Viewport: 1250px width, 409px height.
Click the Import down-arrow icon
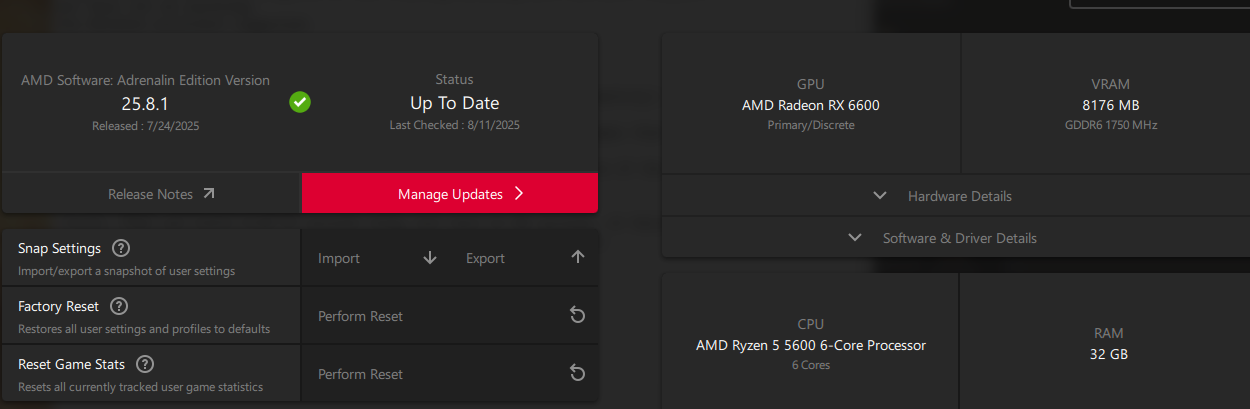pyautogui.click(x=430, y=258)
